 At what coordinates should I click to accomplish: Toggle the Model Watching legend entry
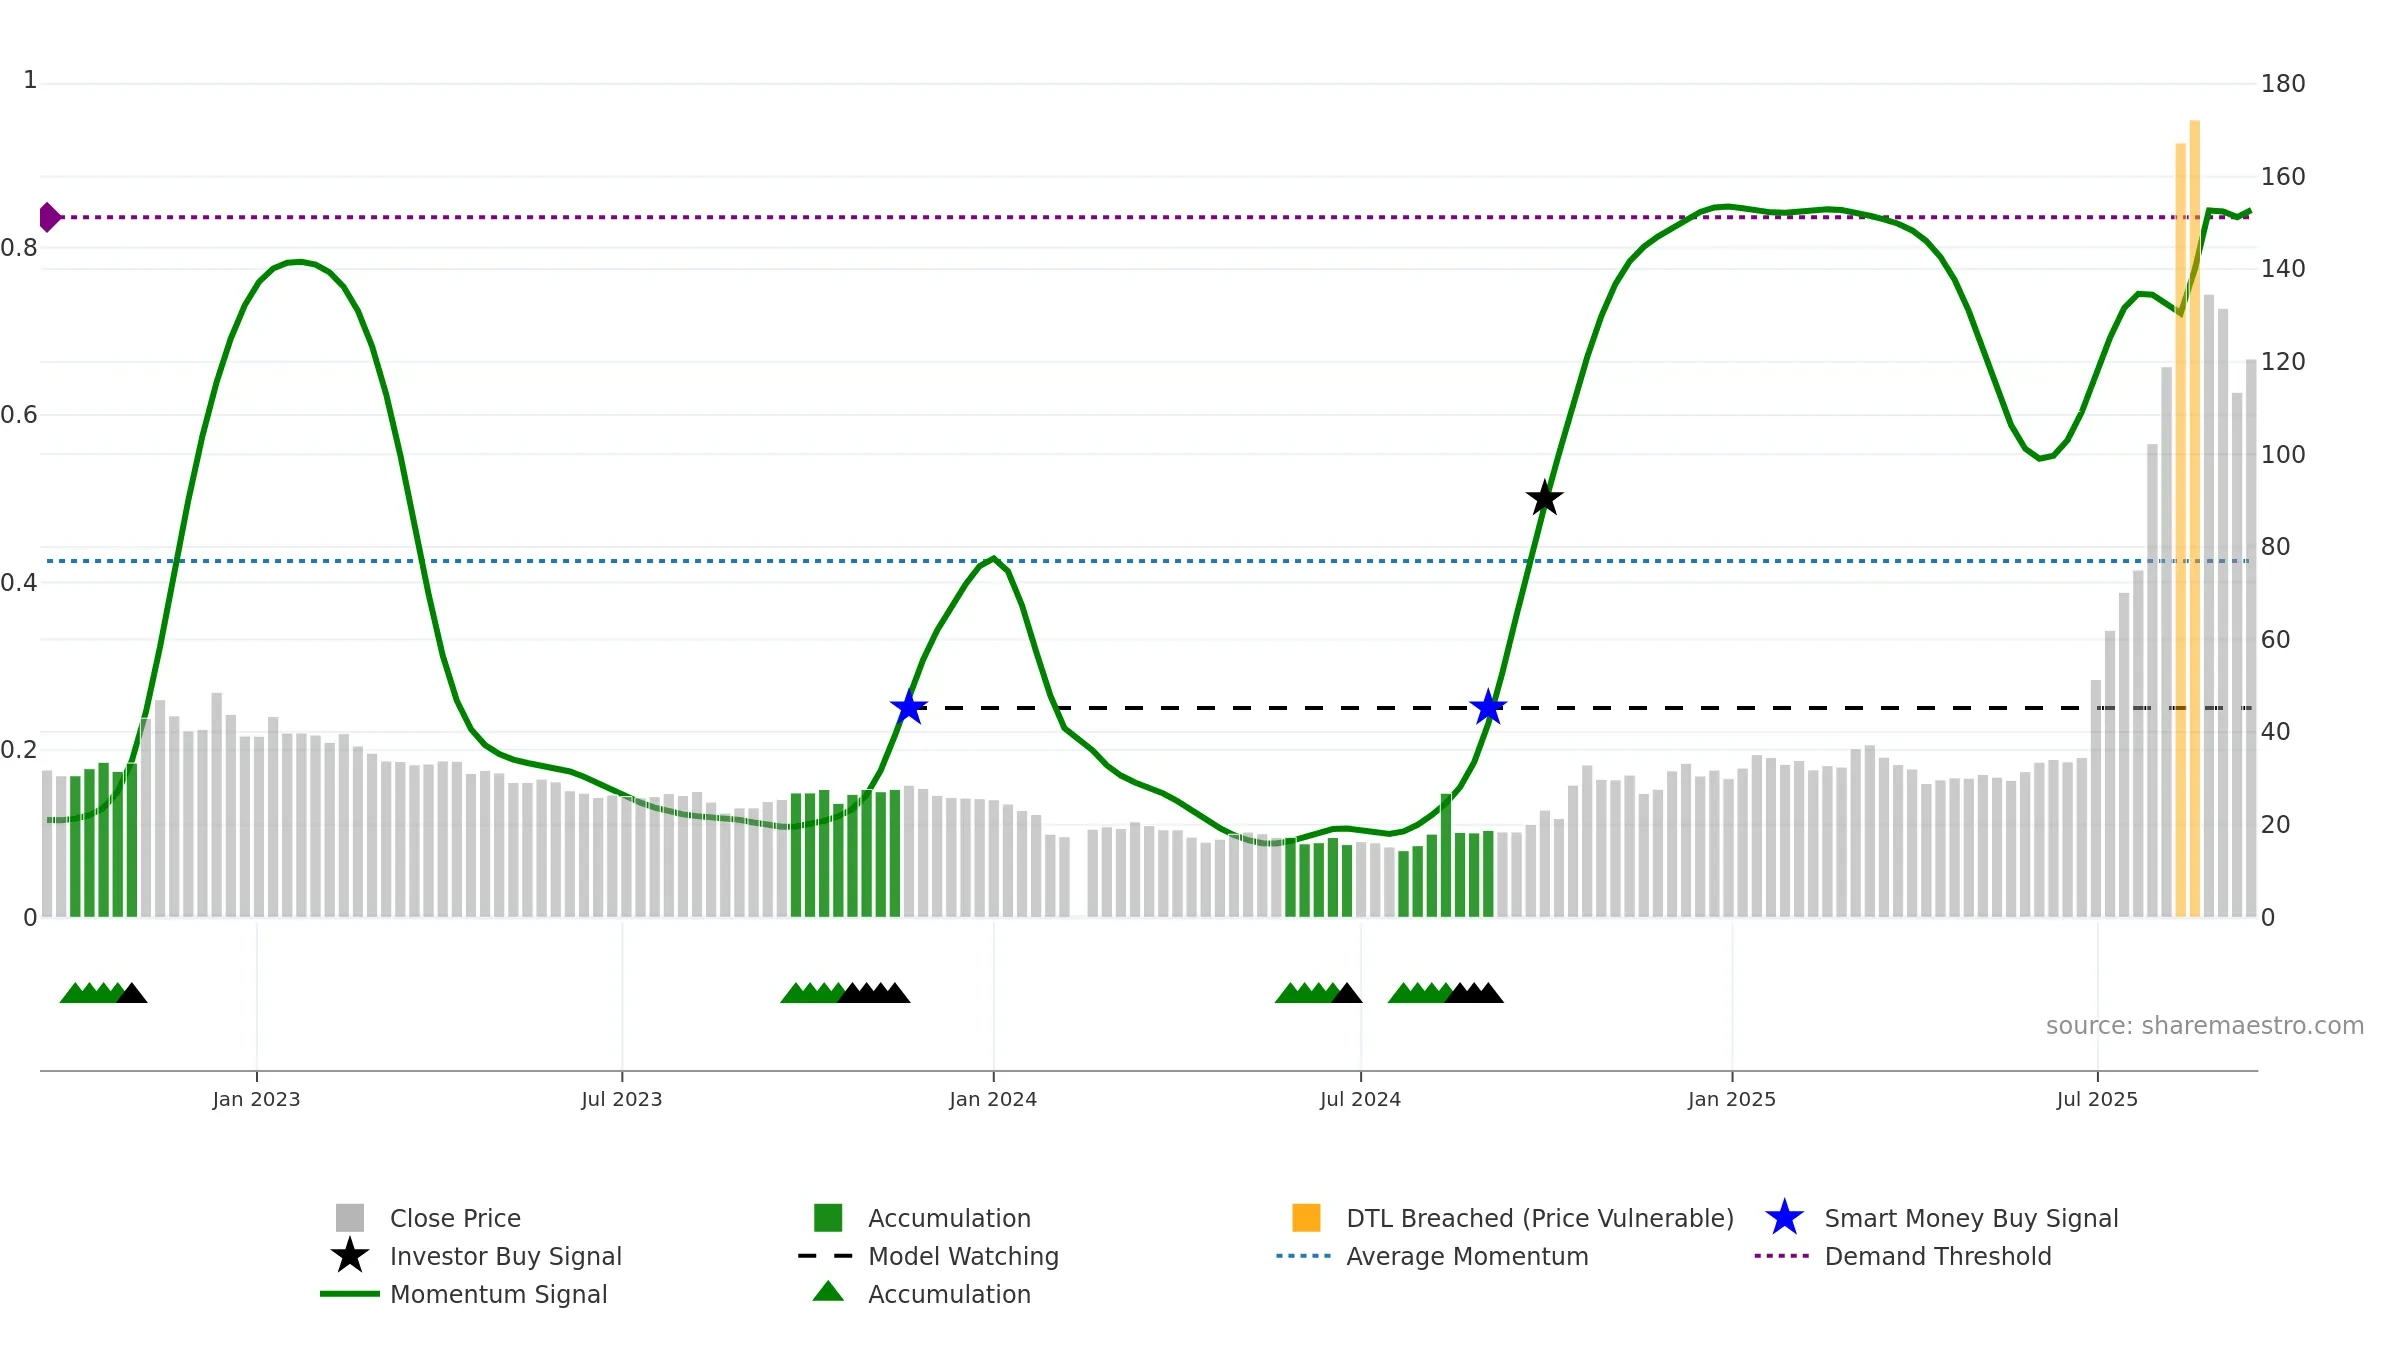coord(928,1256)
